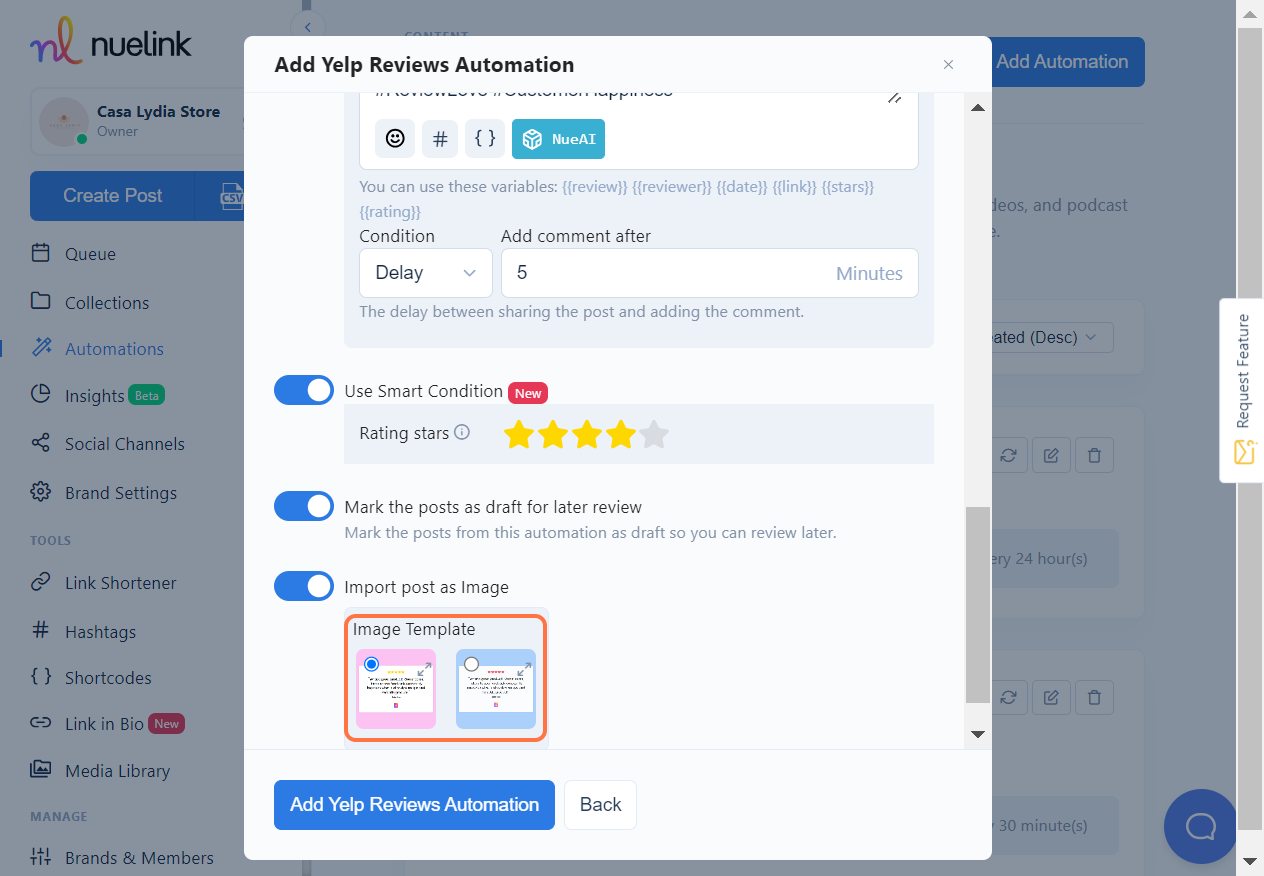Image resolution: width=1264 pixels, height=876 pixels.
Task: Collapse the sidebar with the chevron arrow
Action: (x=308, y=27)
